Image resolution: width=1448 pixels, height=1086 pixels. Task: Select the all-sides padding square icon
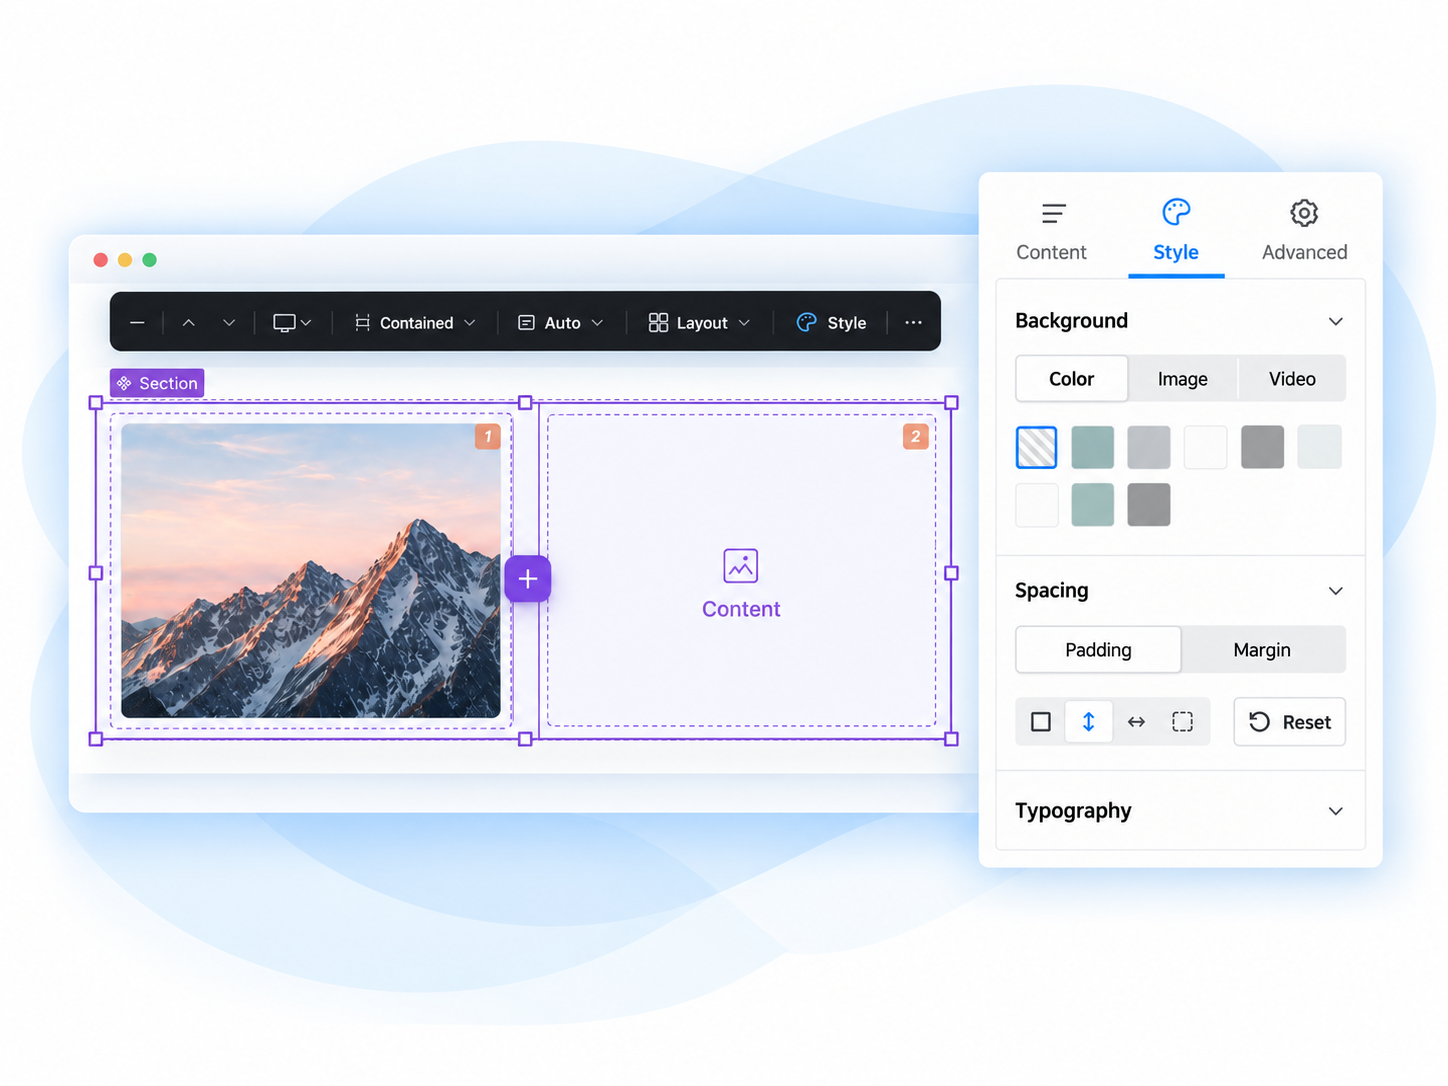tap(1041, 722)
